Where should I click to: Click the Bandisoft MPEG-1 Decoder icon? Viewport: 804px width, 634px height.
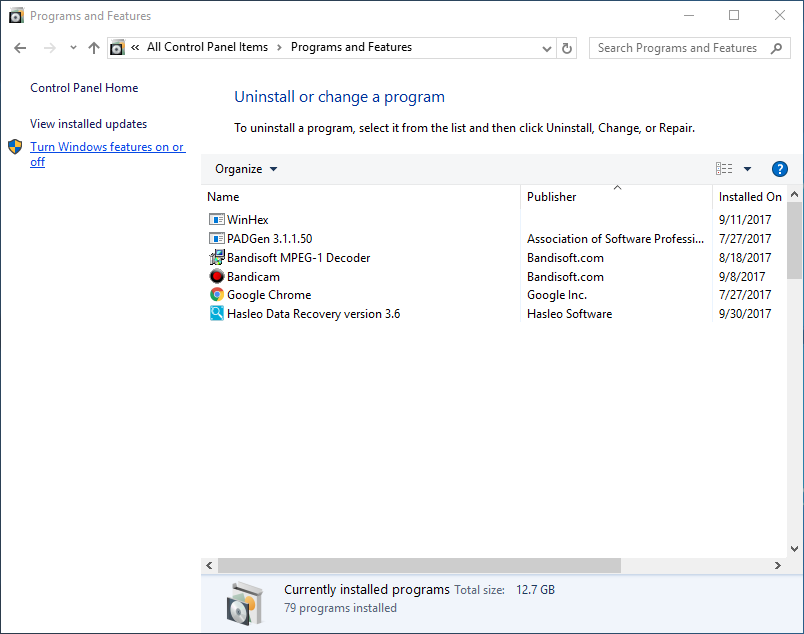pos(216,257)
